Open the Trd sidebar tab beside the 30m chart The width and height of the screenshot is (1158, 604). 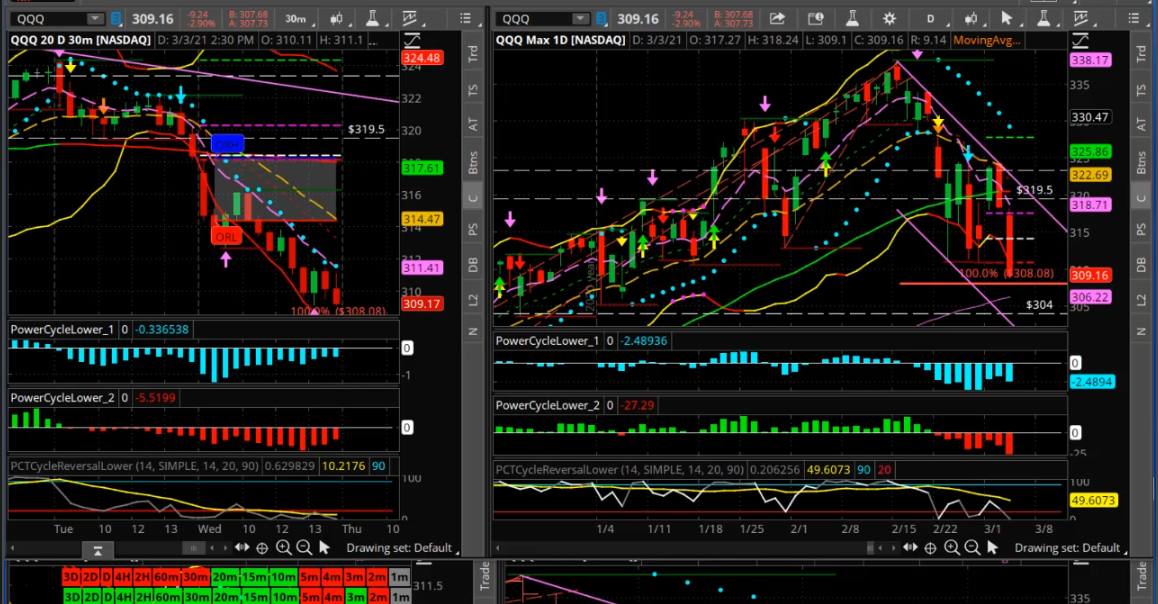(473, 53)
